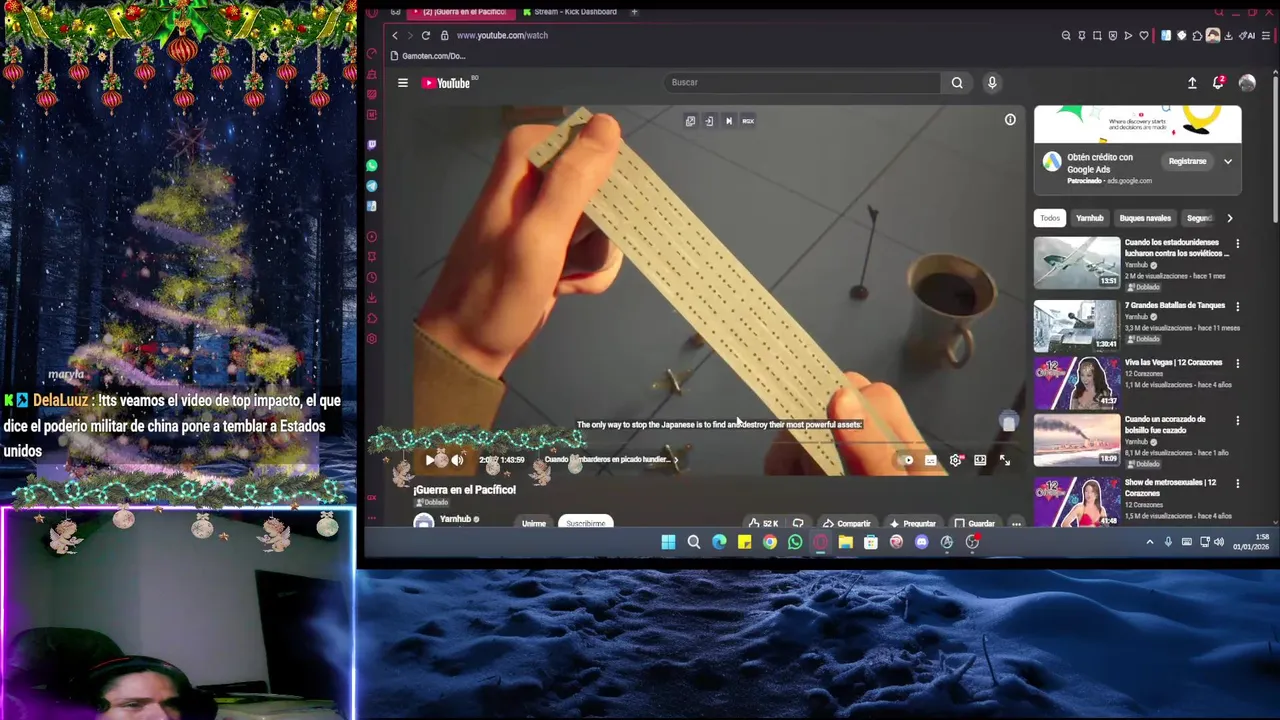Toggle subtitles in the video player
Image resolution: width=1280 pixels, height=720 pixels.
tap(931, 460)
